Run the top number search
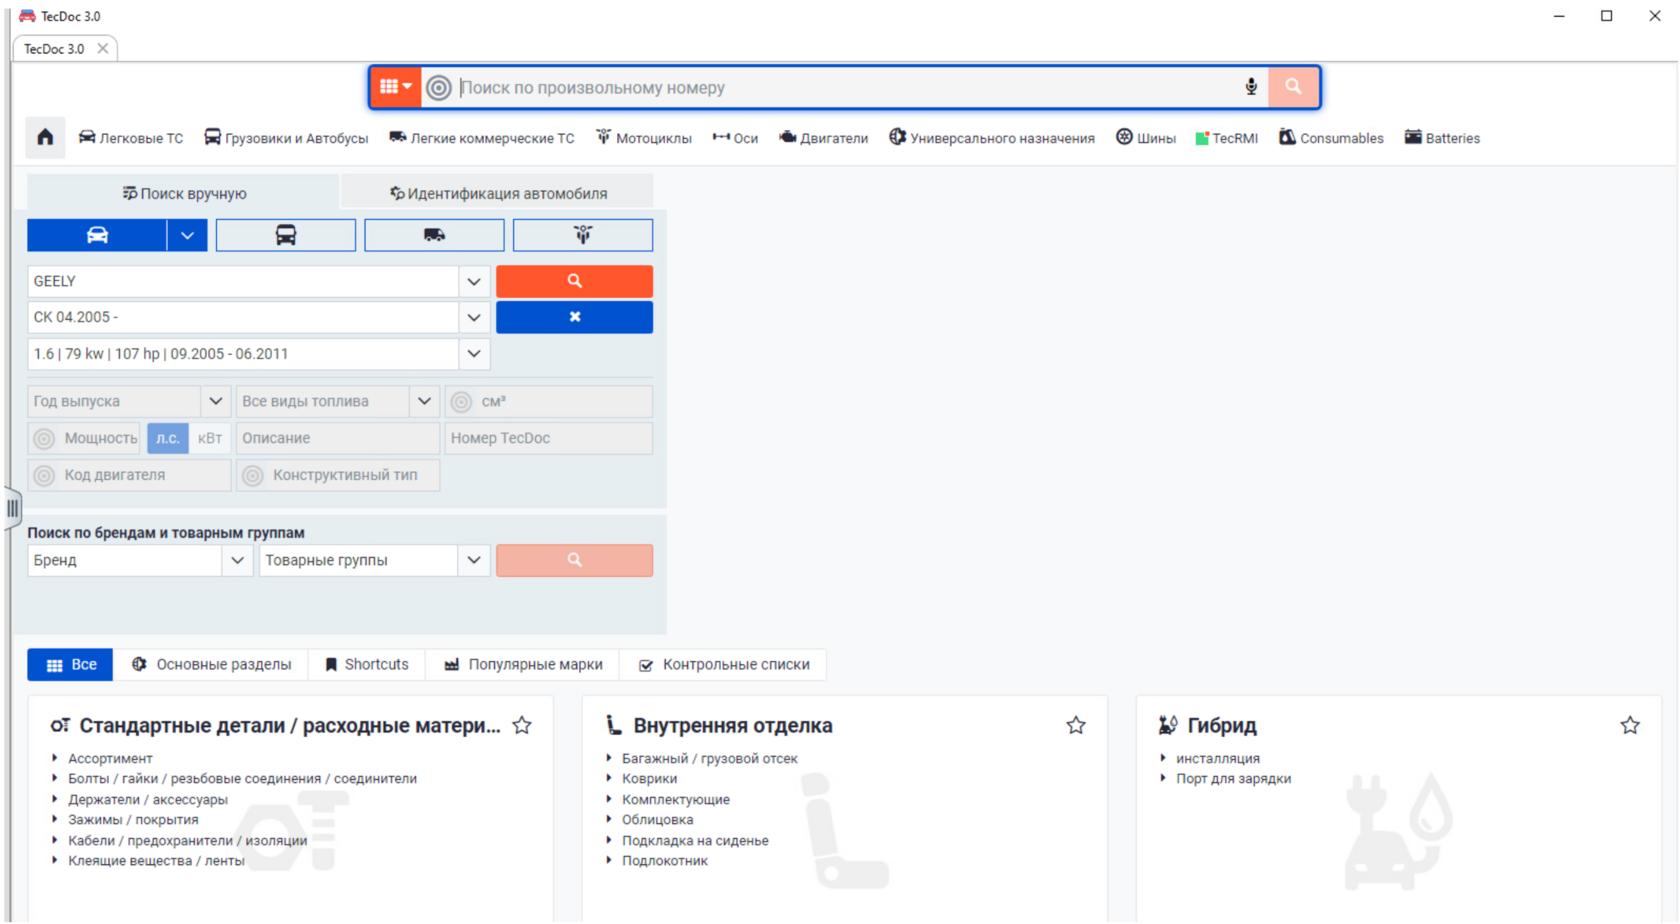Image resolution: width=1680 pixels, height=924 pixels. point(1293,87)
